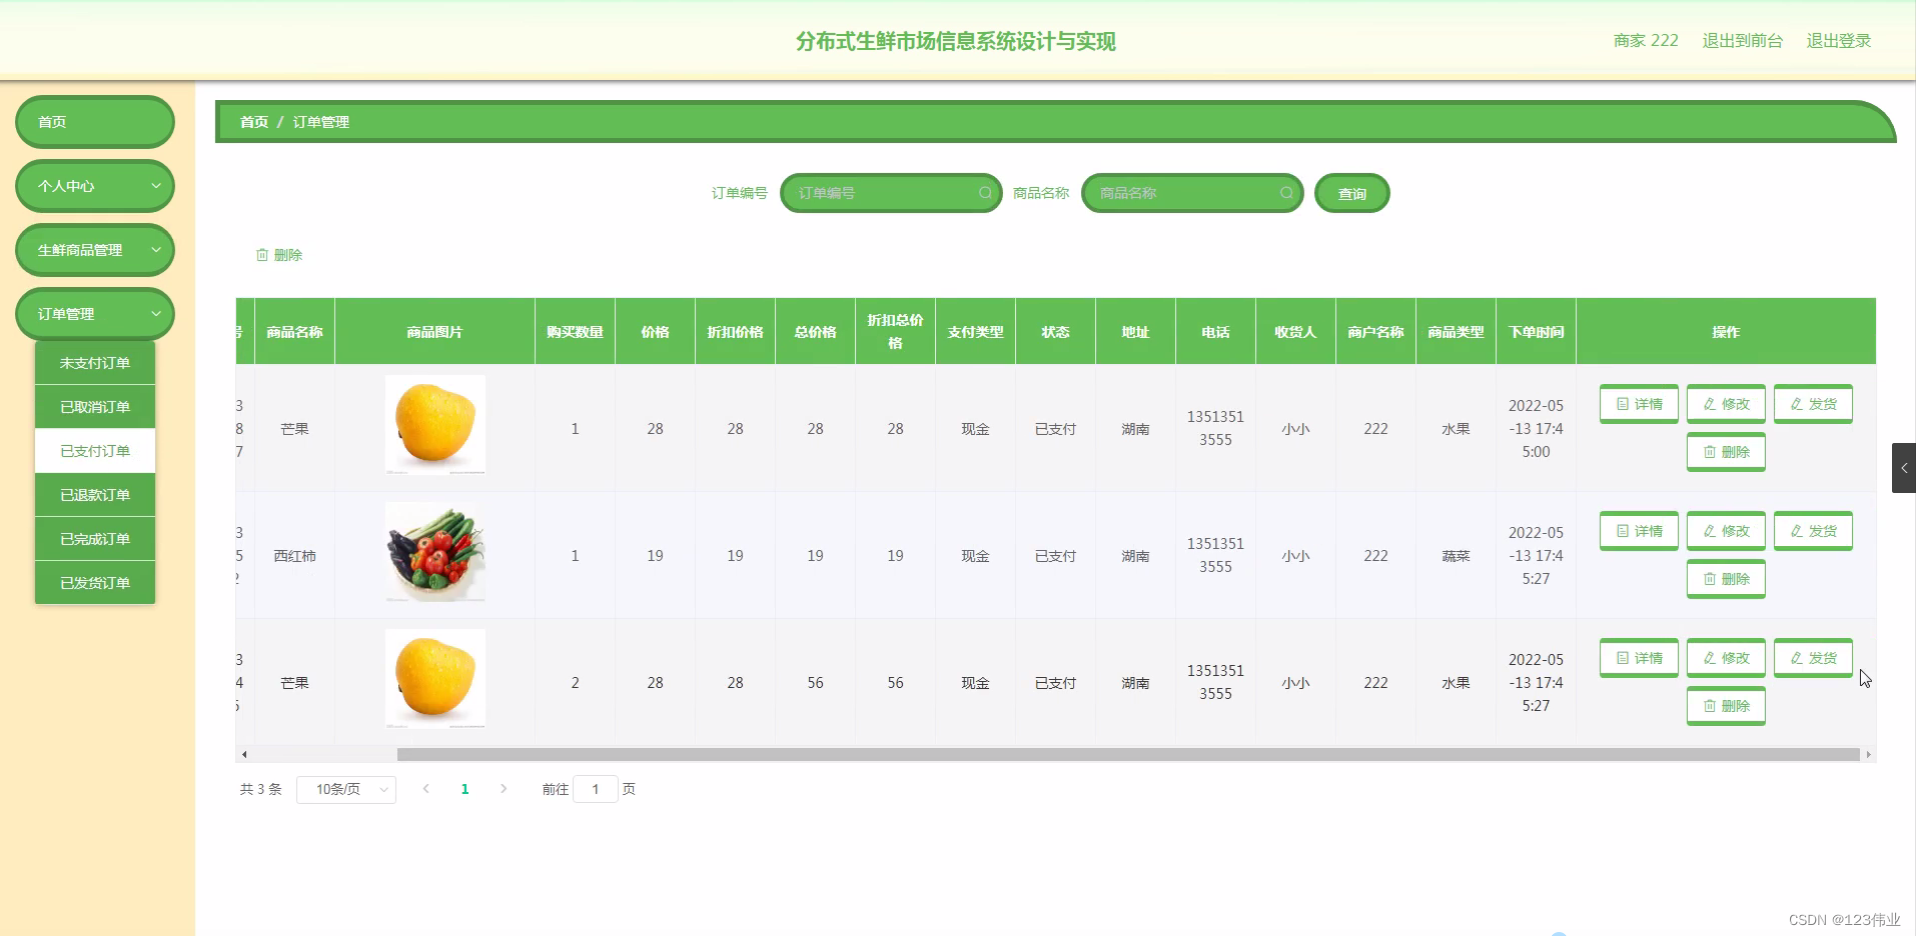Click the magnifier icon in 订单编号 search box
The image size is (1916, 936).
985,193
